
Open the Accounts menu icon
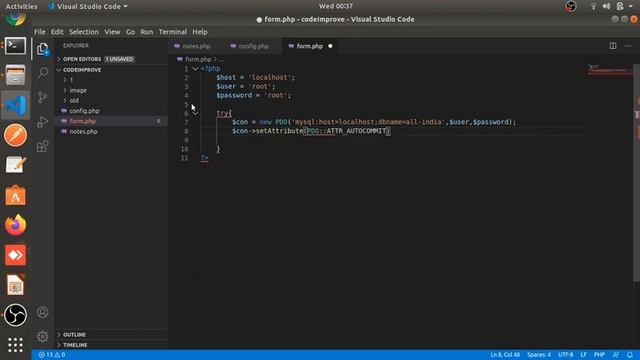coord(42,312)
